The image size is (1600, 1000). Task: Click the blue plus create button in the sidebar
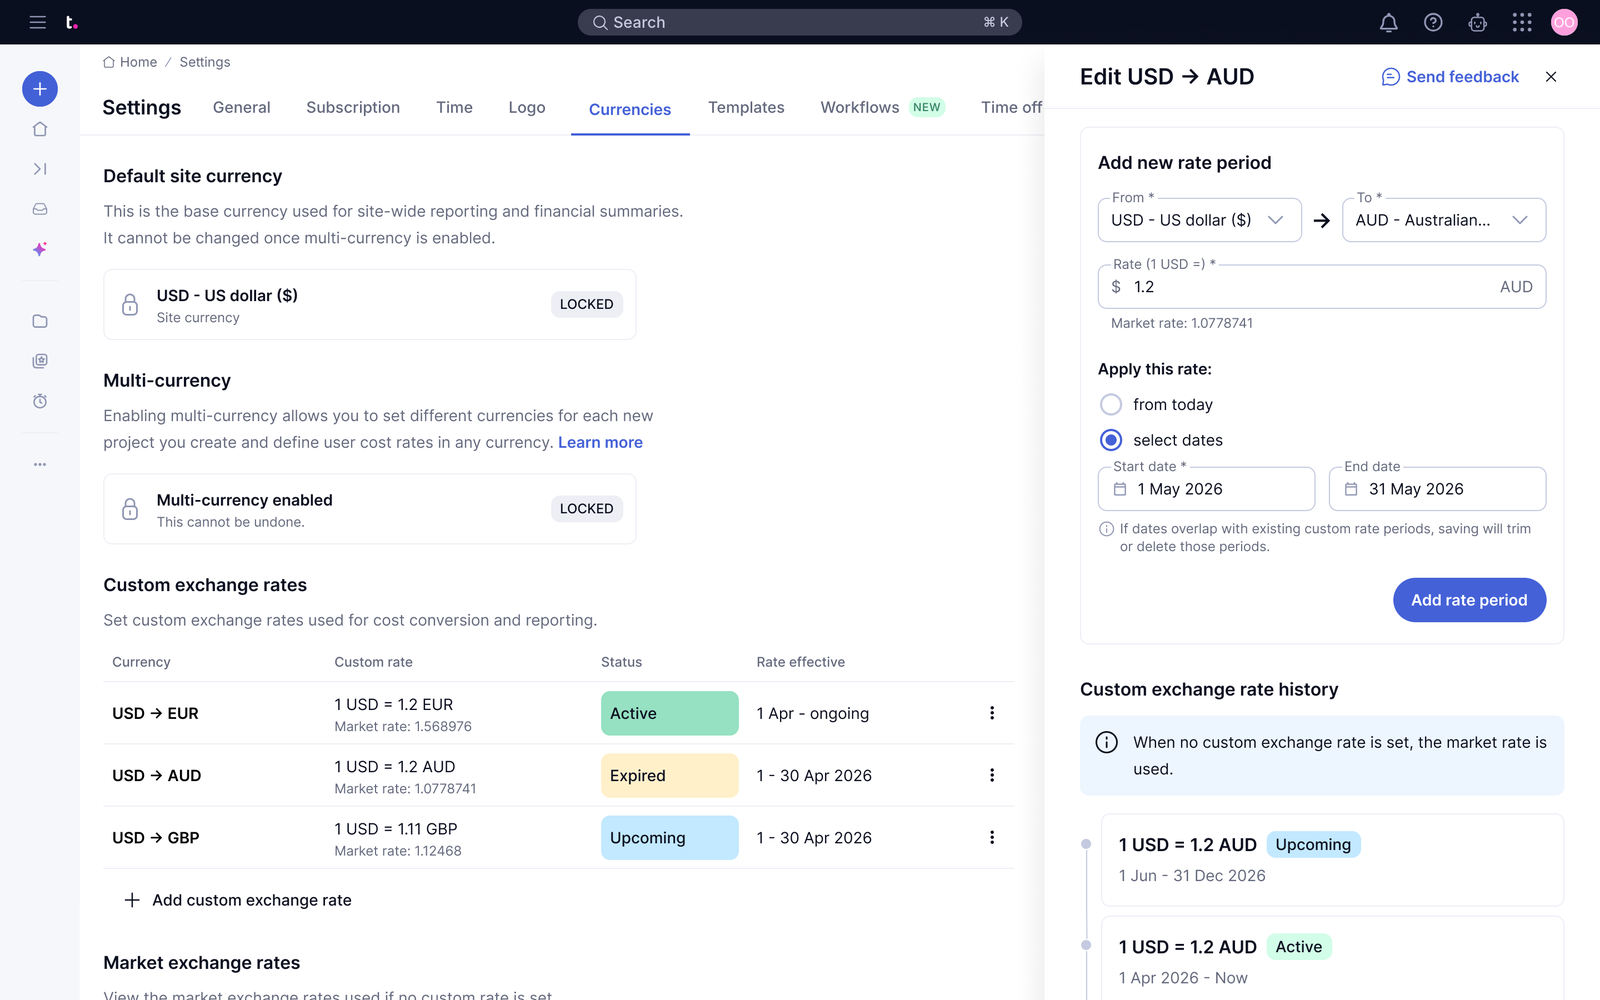pyautogui.click(x=40, y=89)
